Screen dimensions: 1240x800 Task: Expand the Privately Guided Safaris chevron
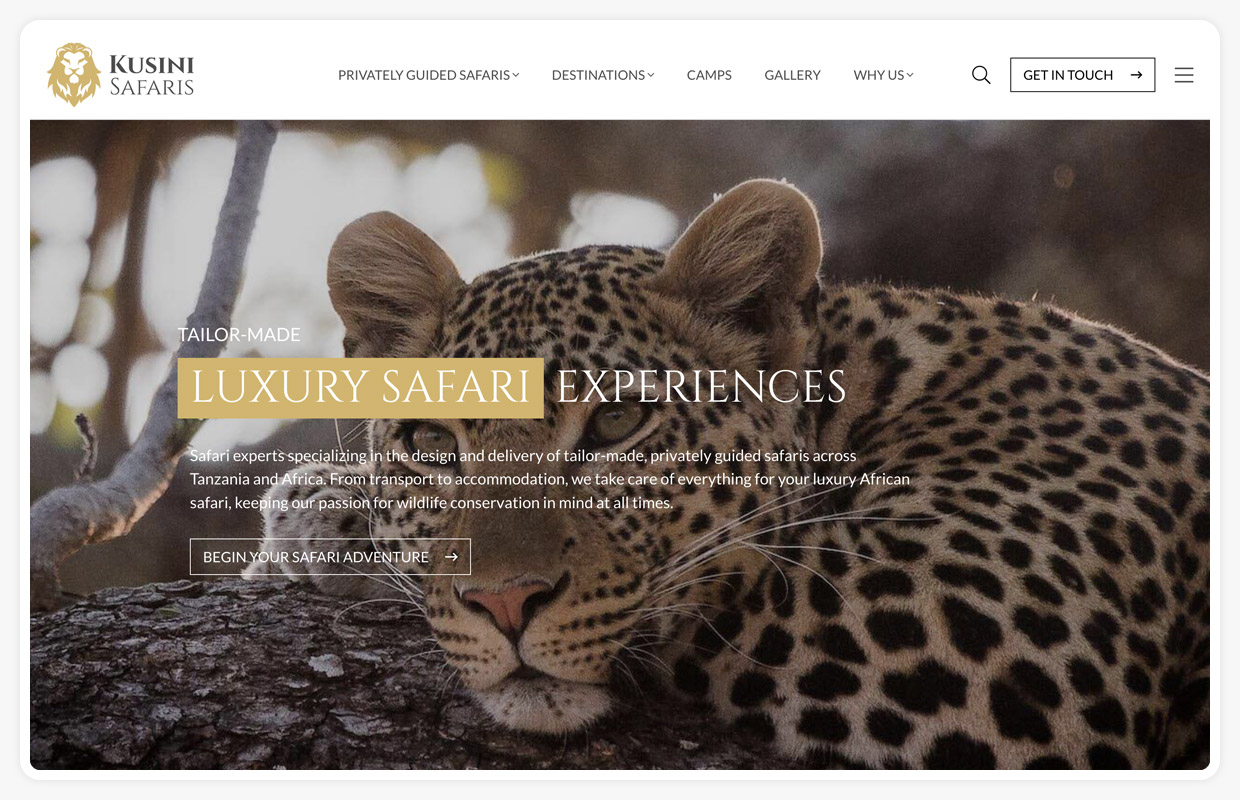516,75
